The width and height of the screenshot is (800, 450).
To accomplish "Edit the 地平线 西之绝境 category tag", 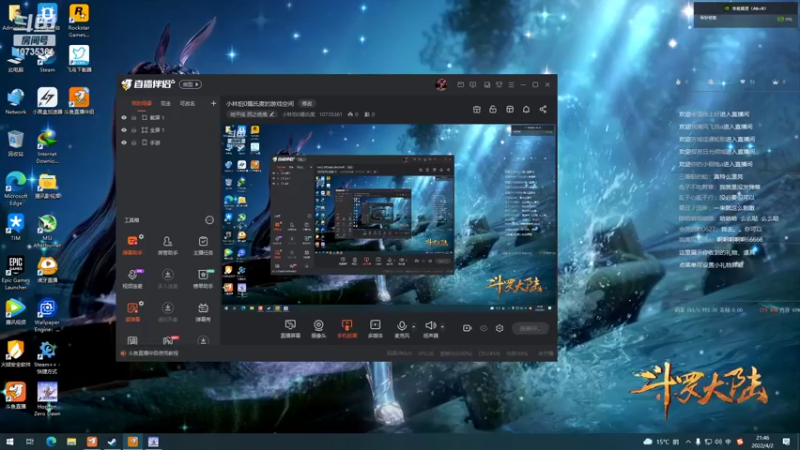I will pyautogui.click(x=252, y=114).
